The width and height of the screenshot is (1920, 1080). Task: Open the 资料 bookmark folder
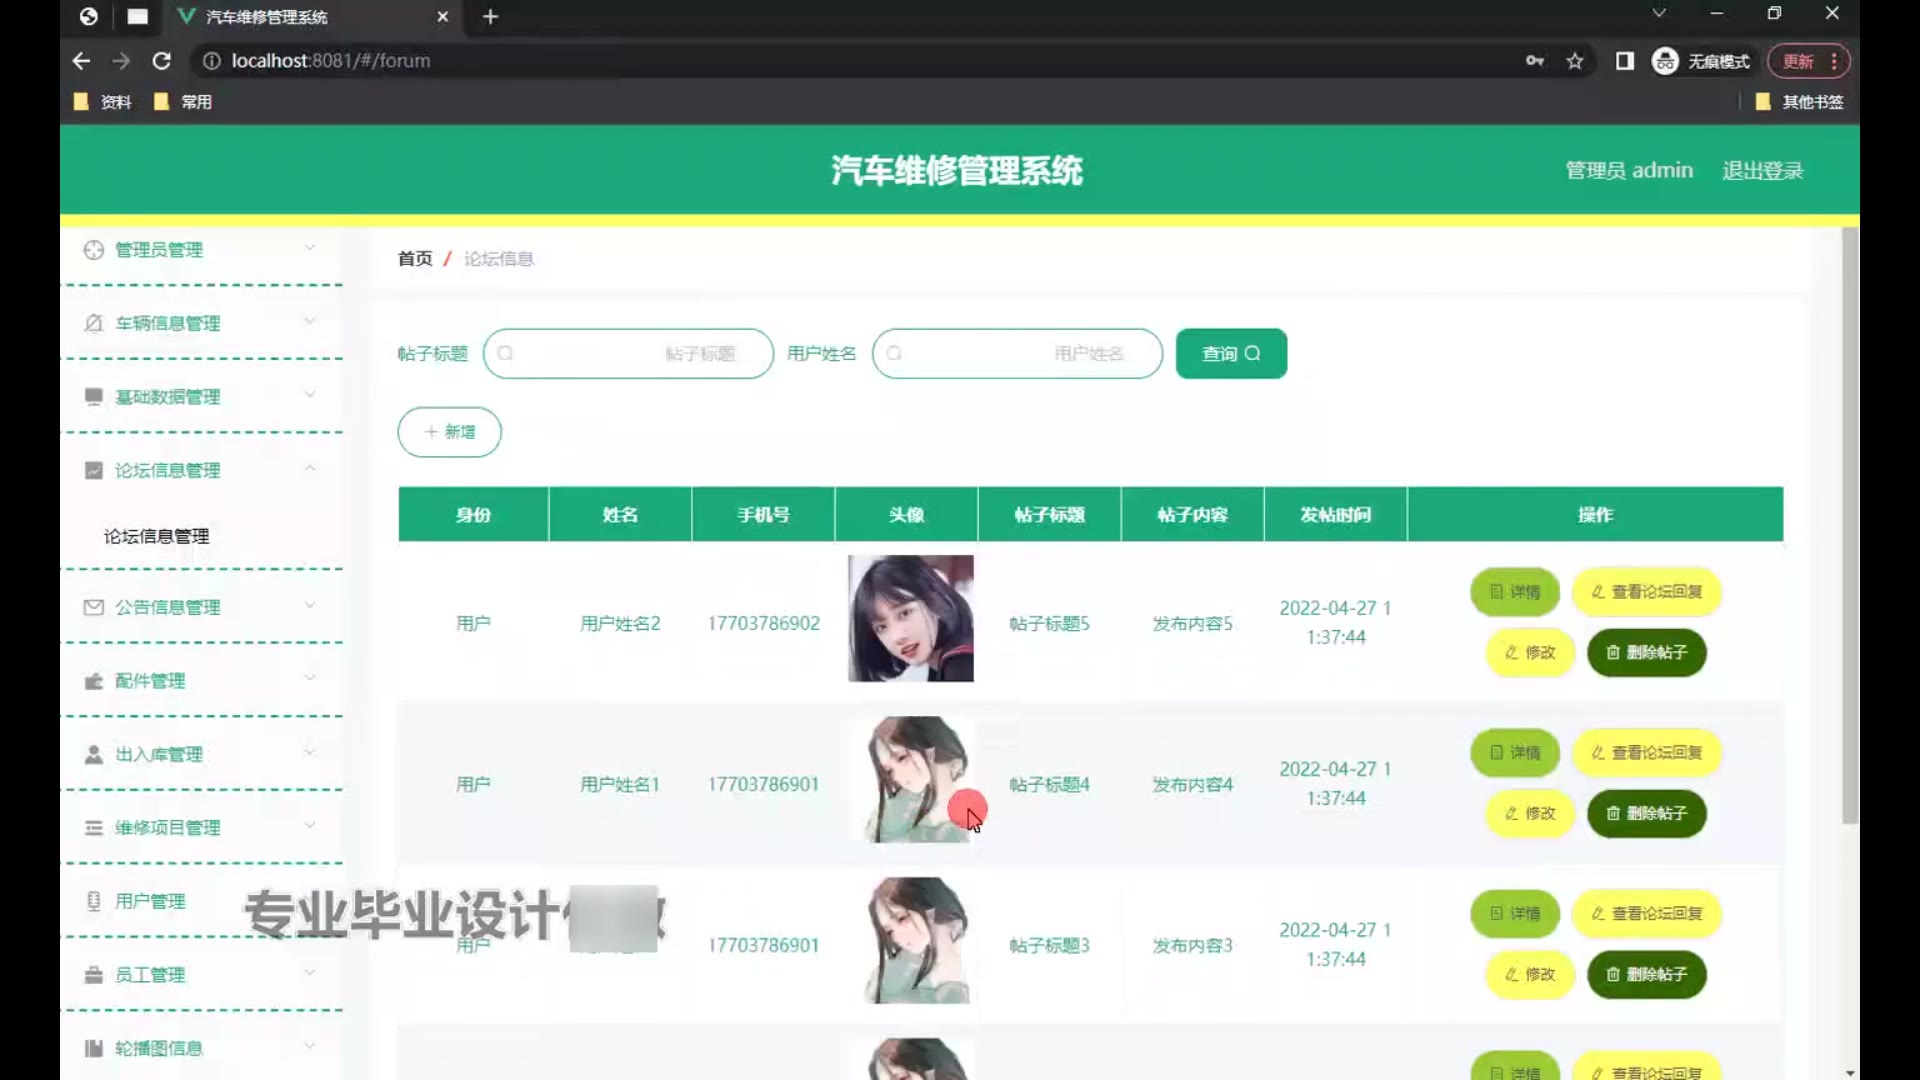[103, 102]
